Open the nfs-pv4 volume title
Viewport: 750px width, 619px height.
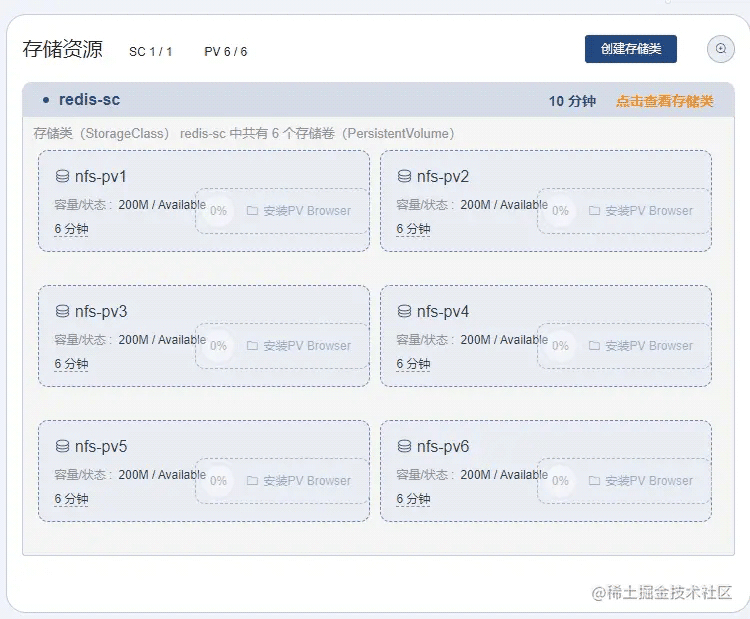click(442, 312)
